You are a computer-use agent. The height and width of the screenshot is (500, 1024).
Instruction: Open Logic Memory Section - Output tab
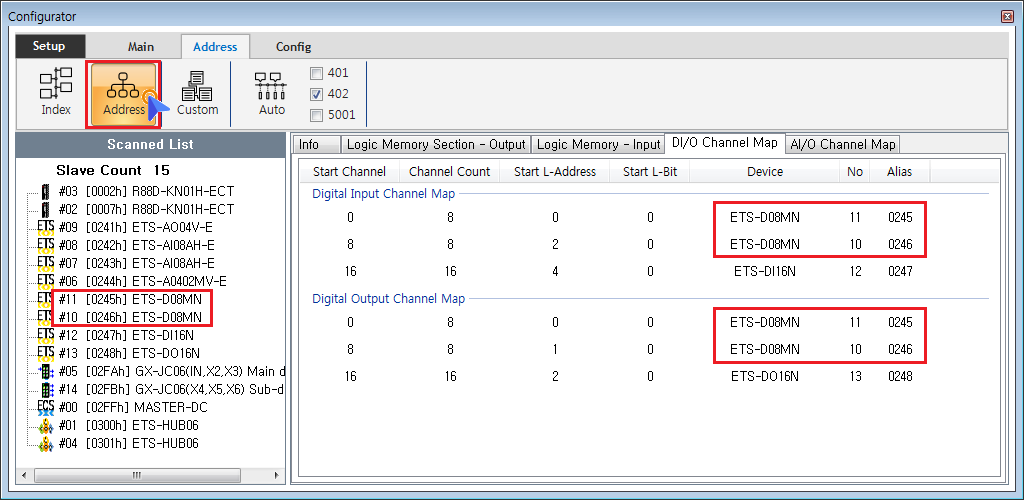pyautogui.click(x=435, y=144)
